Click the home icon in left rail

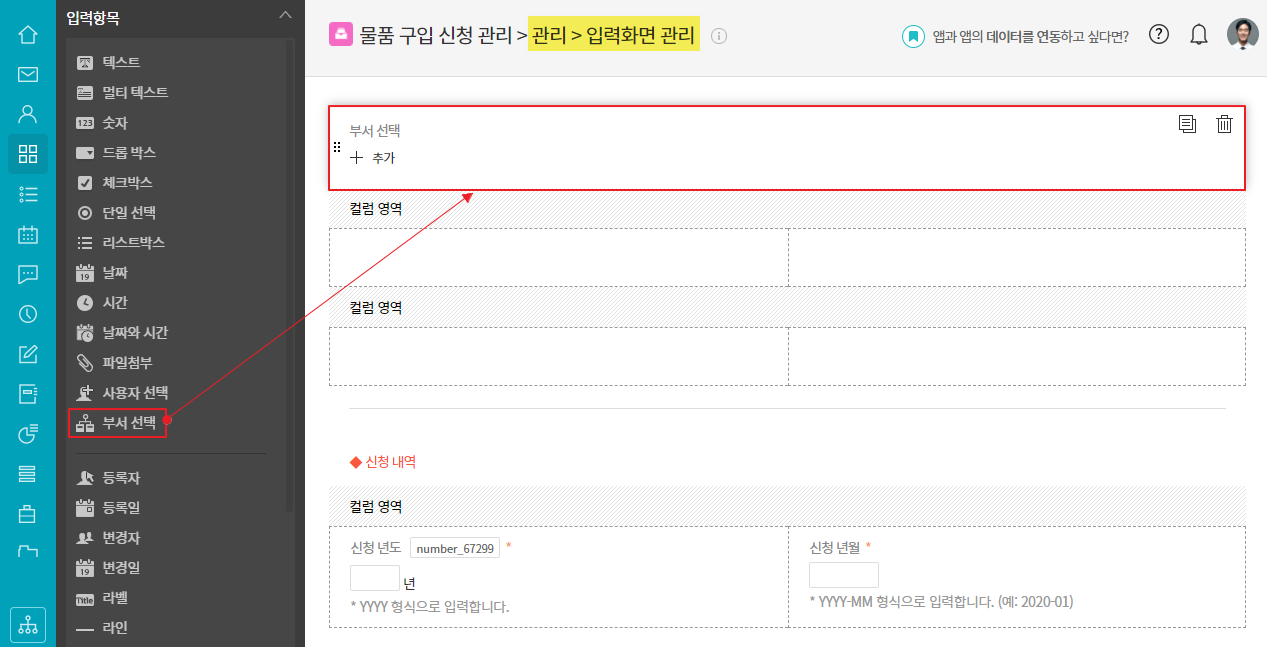tap(28, 35)
